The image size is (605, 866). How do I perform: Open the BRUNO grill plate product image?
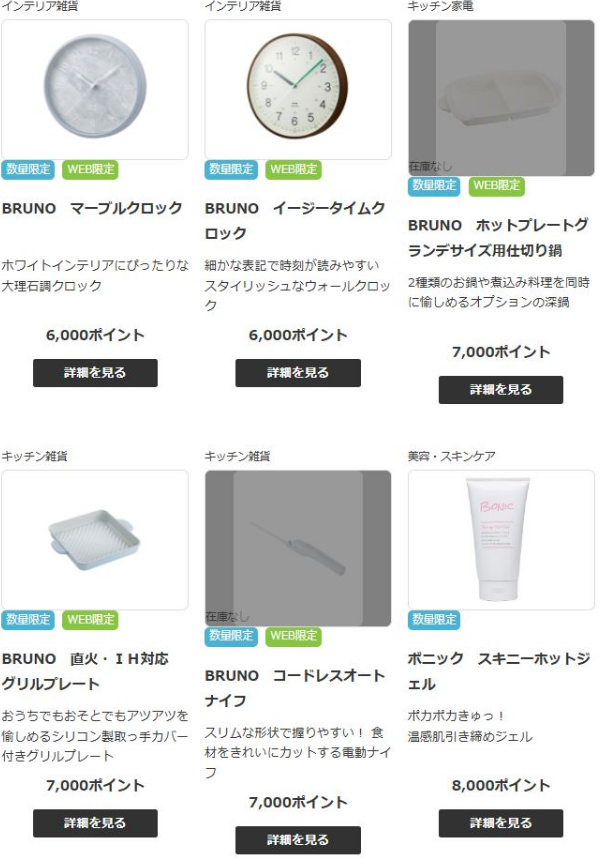(x=94, y=540)
